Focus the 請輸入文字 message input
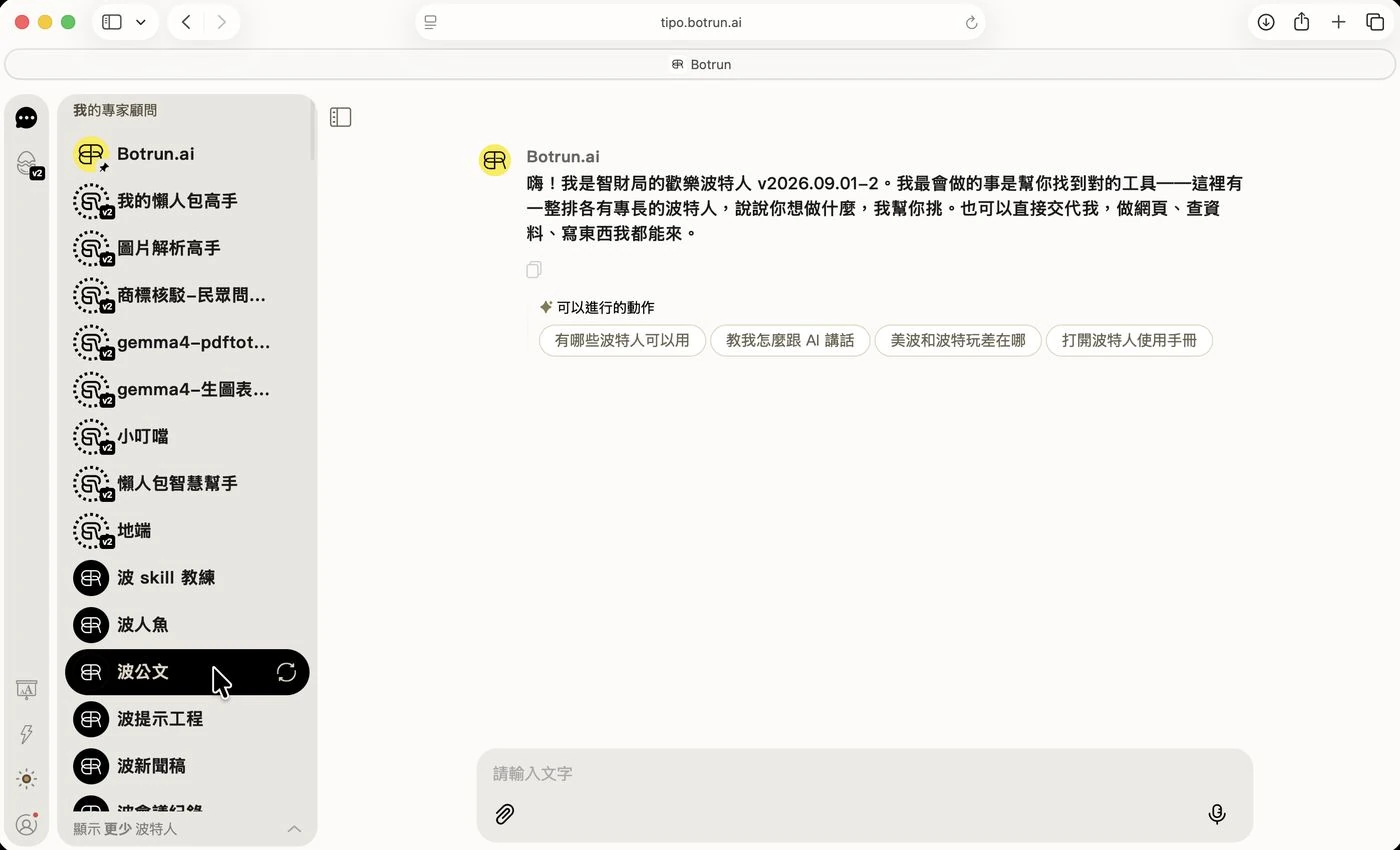 pos(865,773)
